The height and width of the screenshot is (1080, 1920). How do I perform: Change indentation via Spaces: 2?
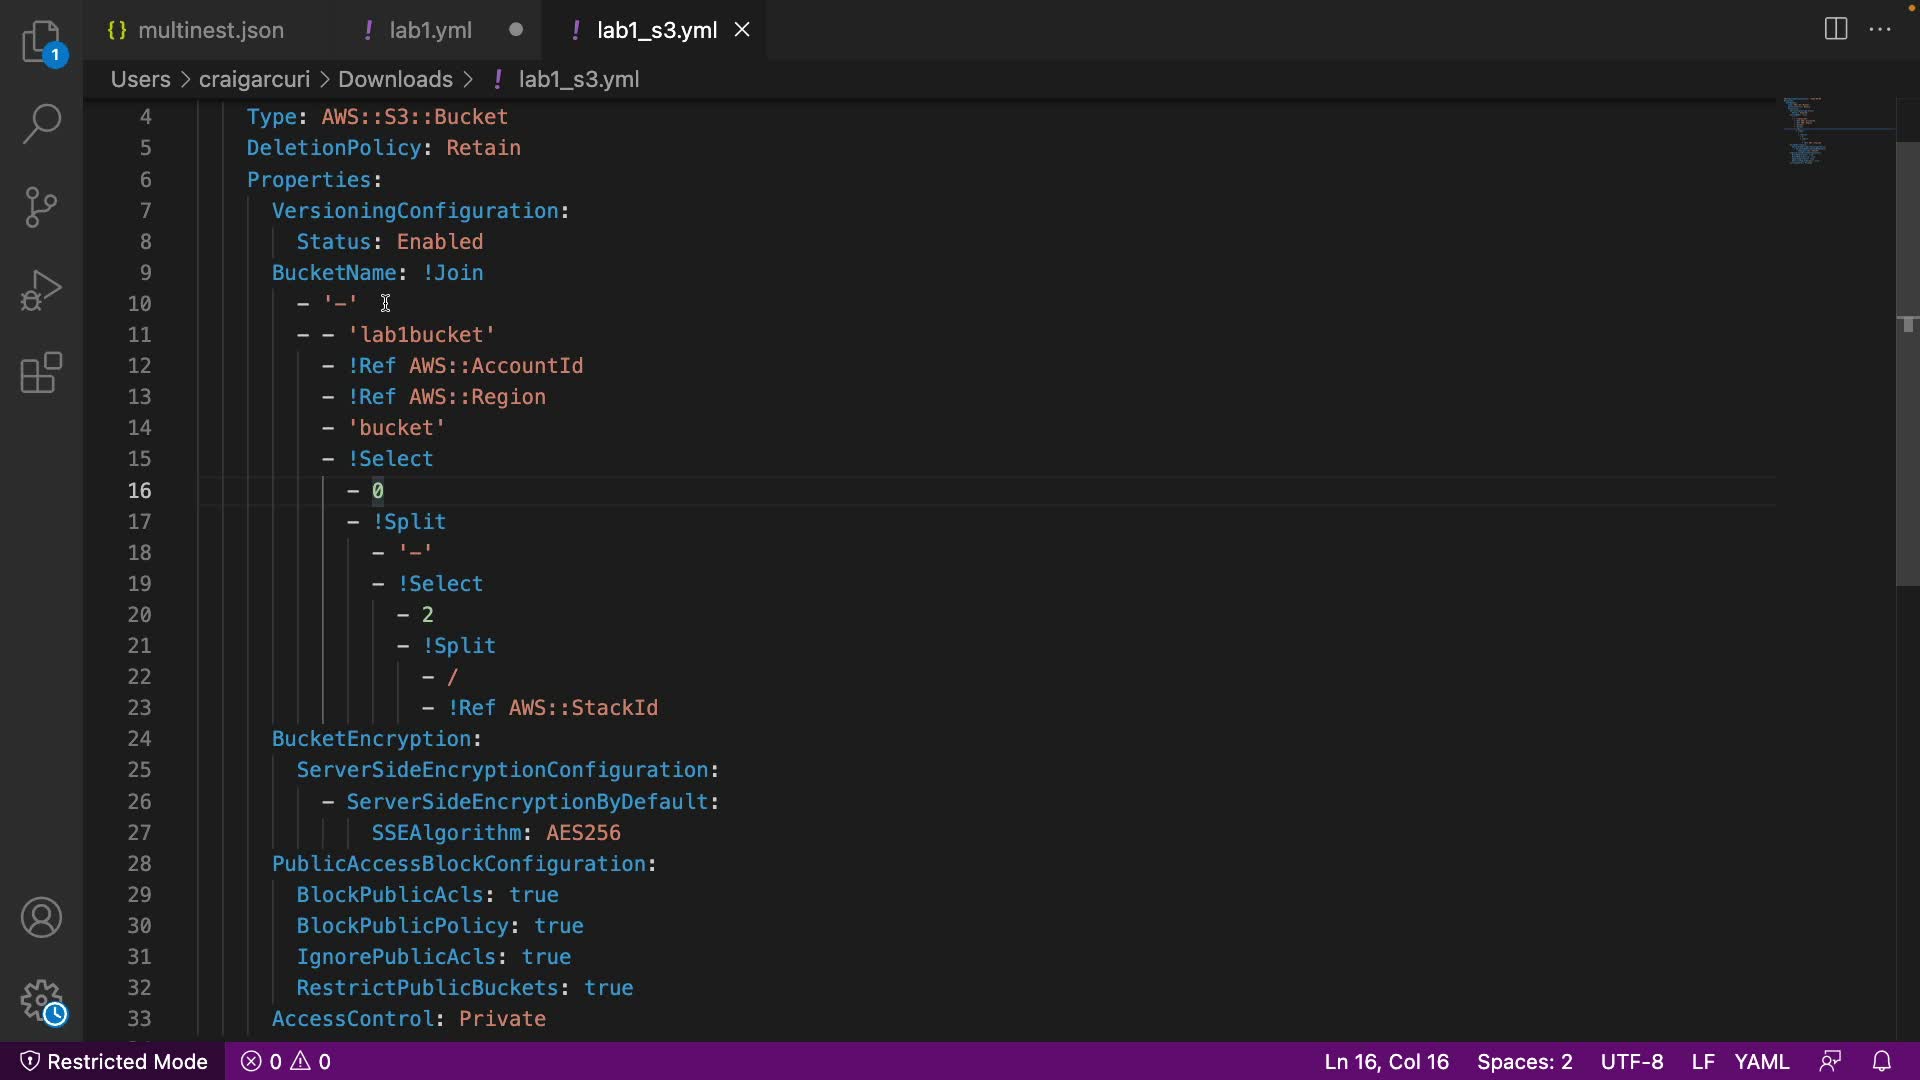tap(1524, 1061)
